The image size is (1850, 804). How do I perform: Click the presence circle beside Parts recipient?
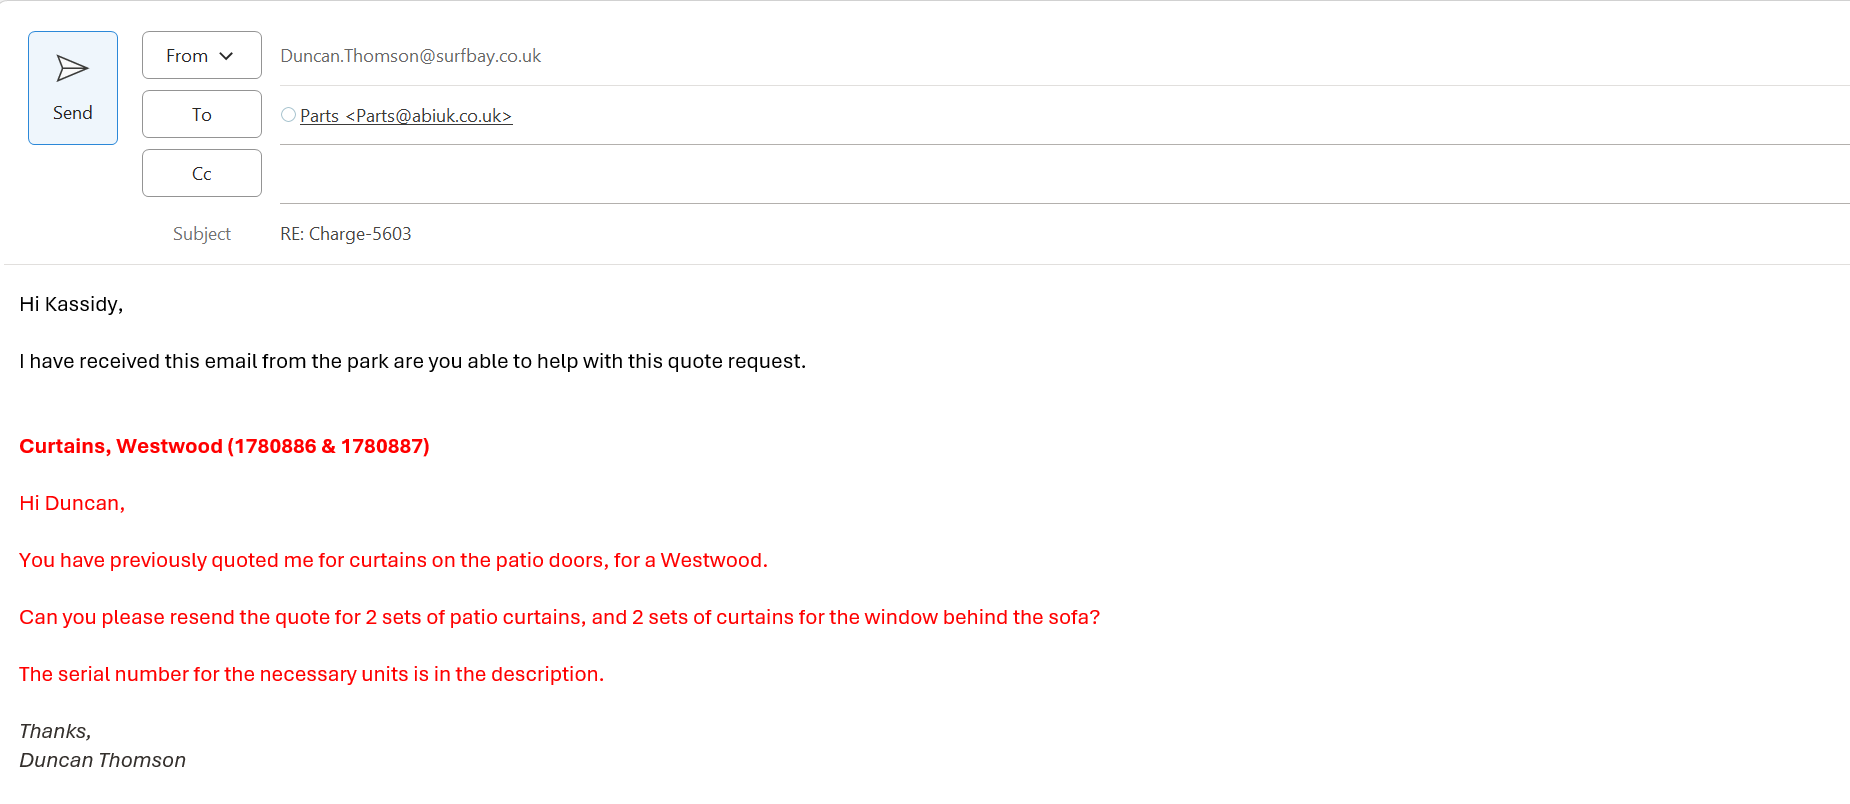(x=288, y=115)
